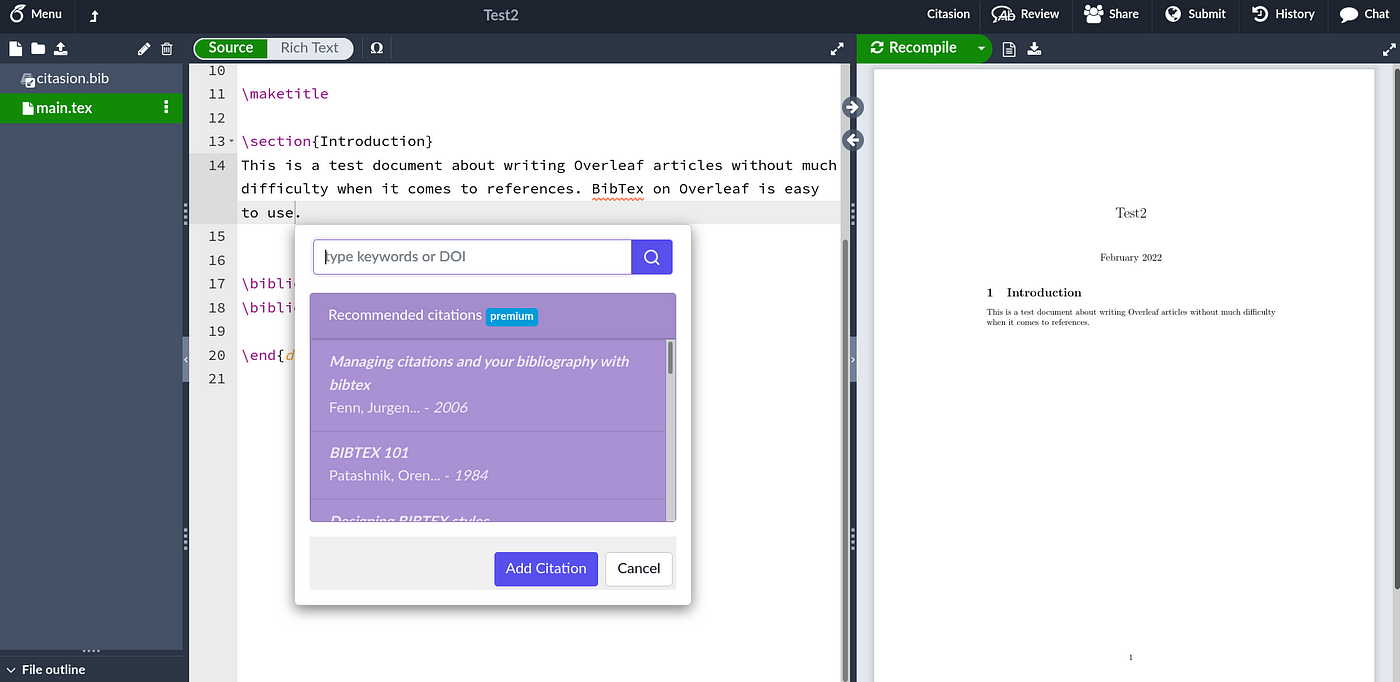Create a new file with file icon

15,48
